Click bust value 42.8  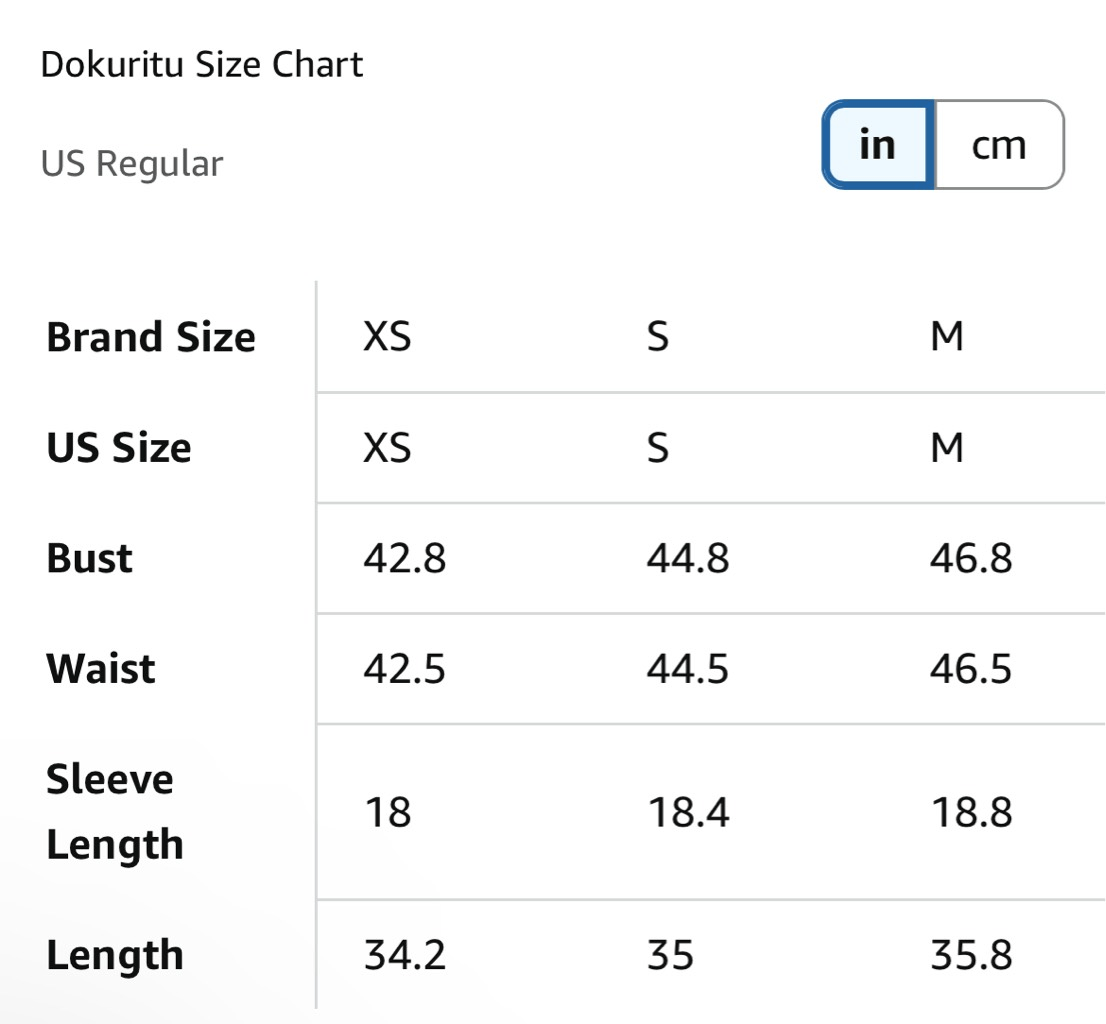405,558
